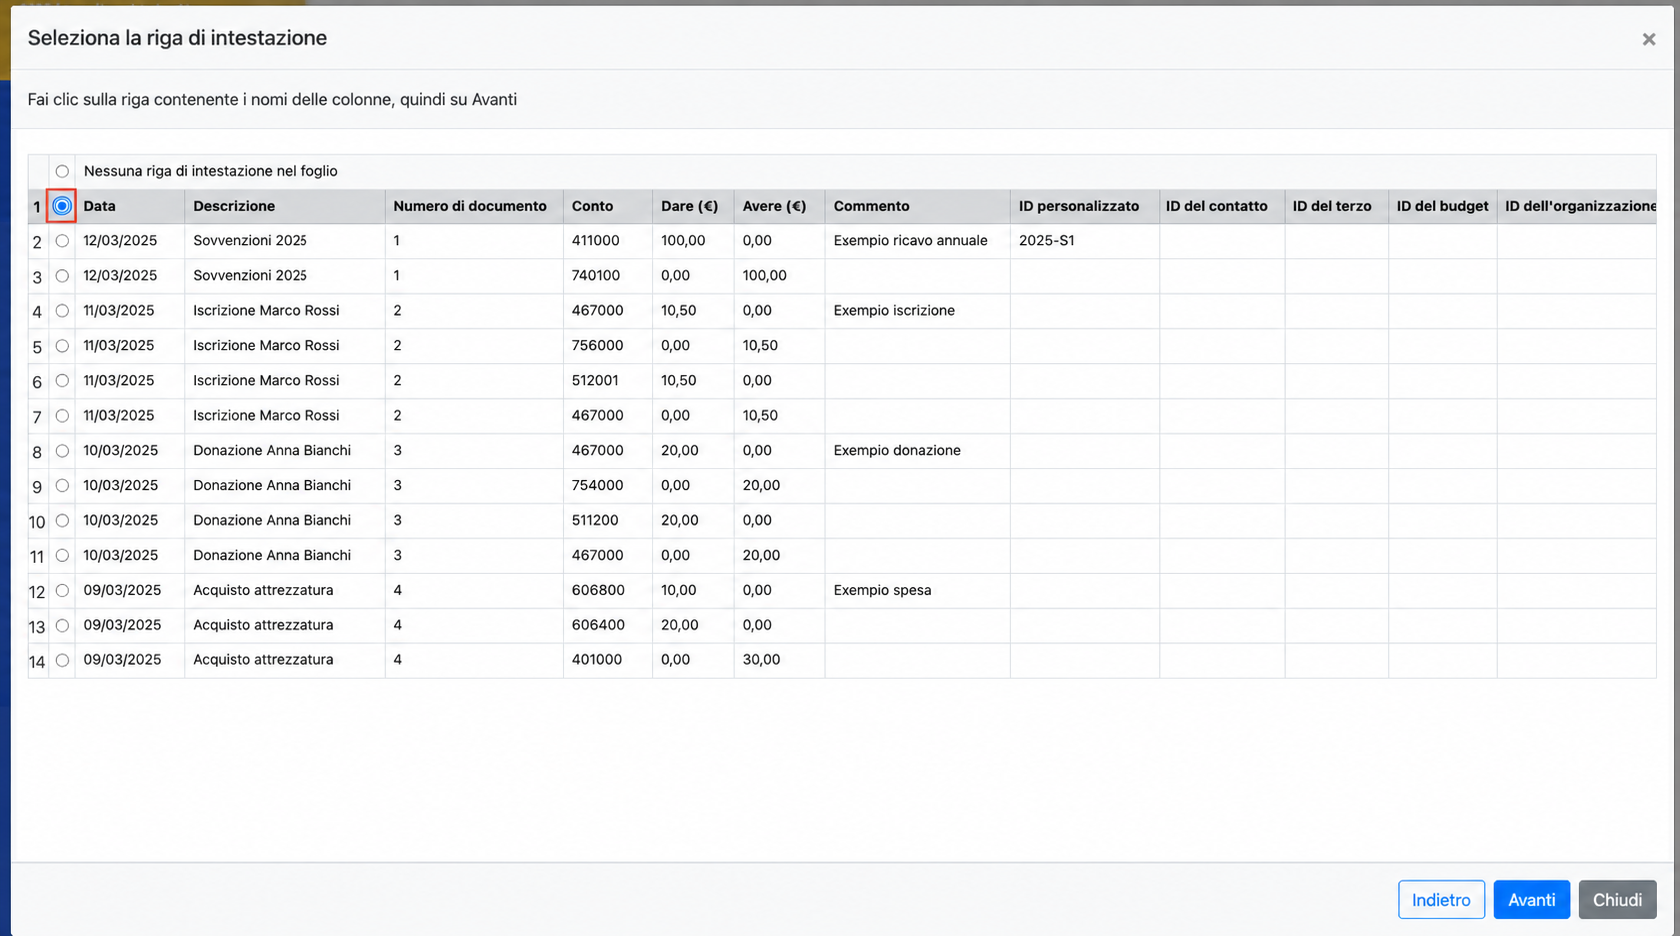Choose row 5 radio button
This screenshot has height=936, width=1680.
point(62,346)
